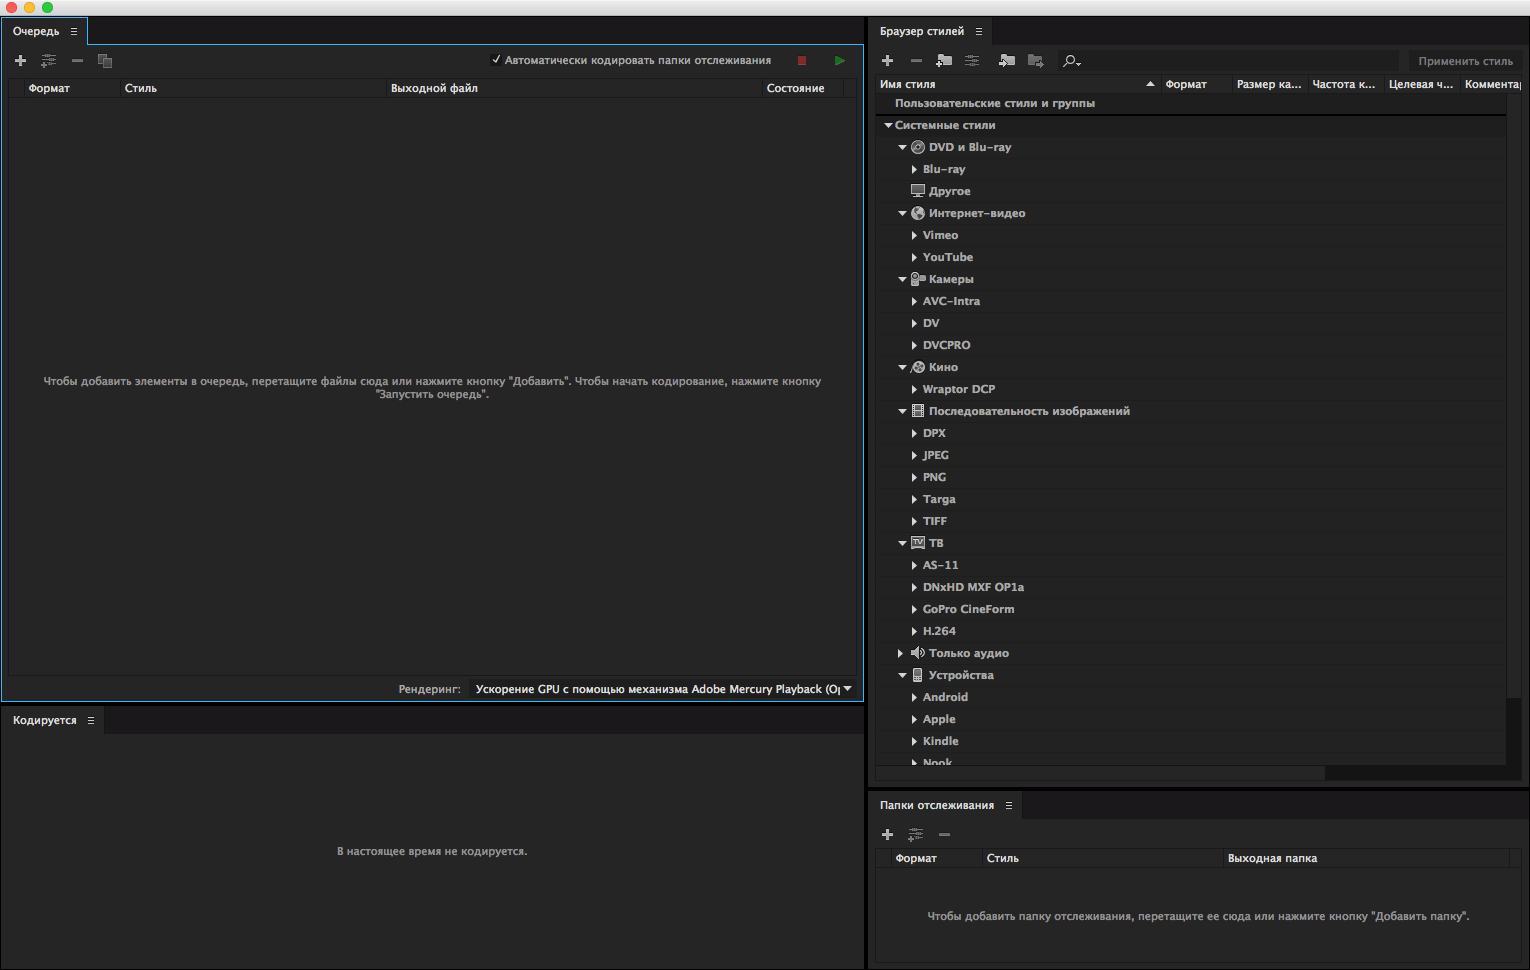Select the Кодируется panel tab
Screen dimensions: 1530x970
pos(45,721)
